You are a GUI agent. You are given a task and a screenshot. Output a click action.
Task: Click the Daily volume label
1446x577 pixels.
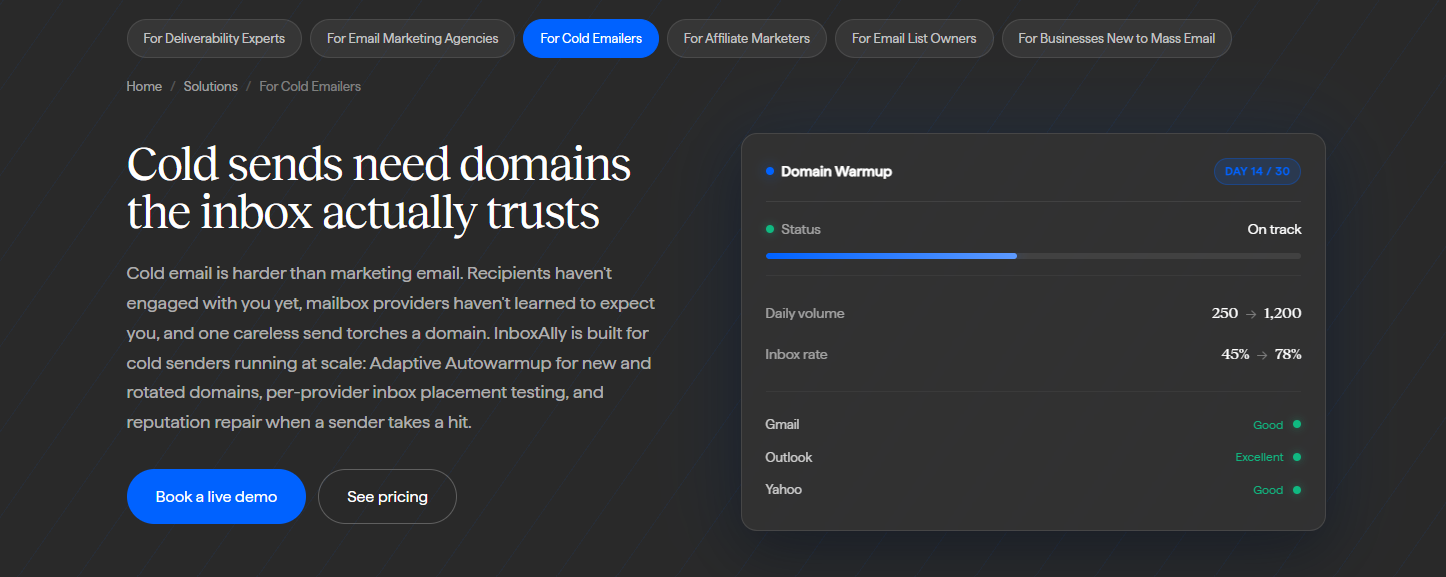pos(805,313)
